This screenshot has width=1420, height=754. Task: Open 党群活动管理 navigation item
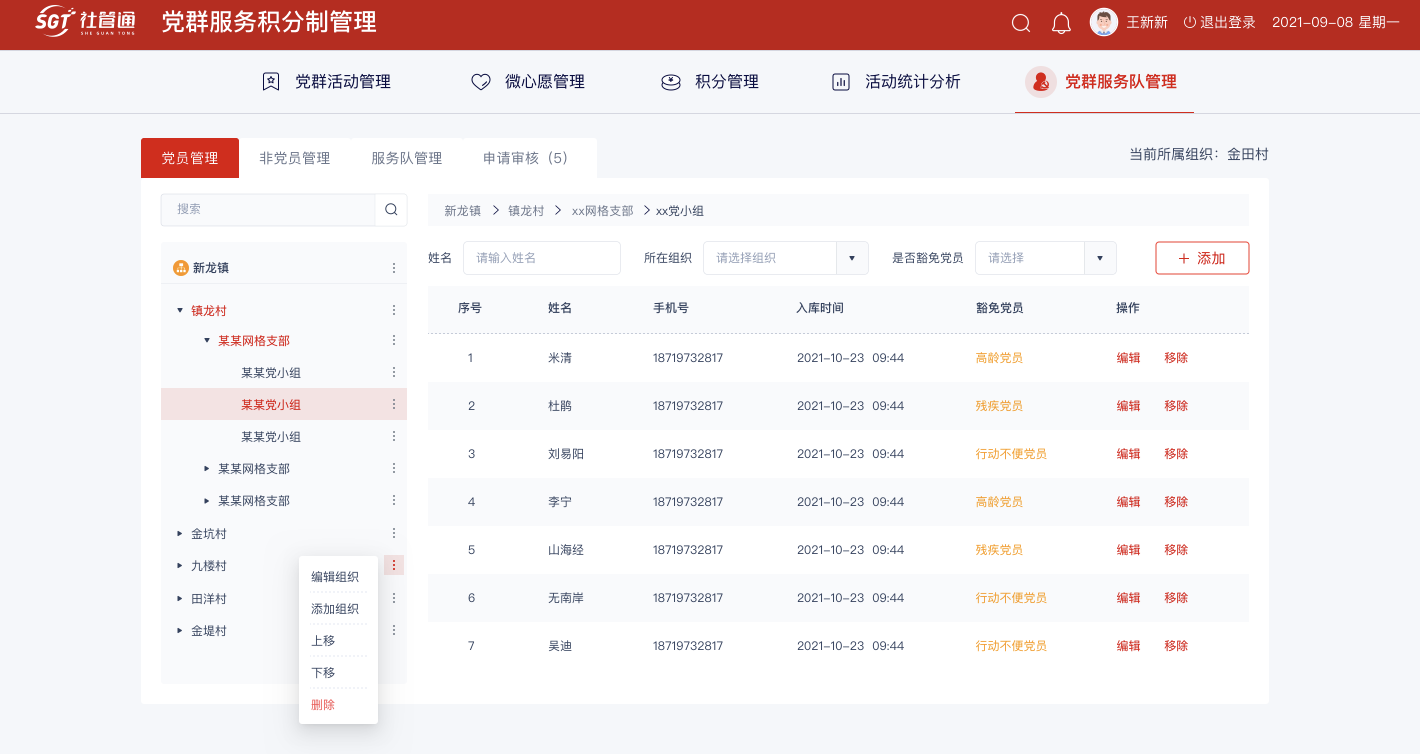(x=326, y=82)
